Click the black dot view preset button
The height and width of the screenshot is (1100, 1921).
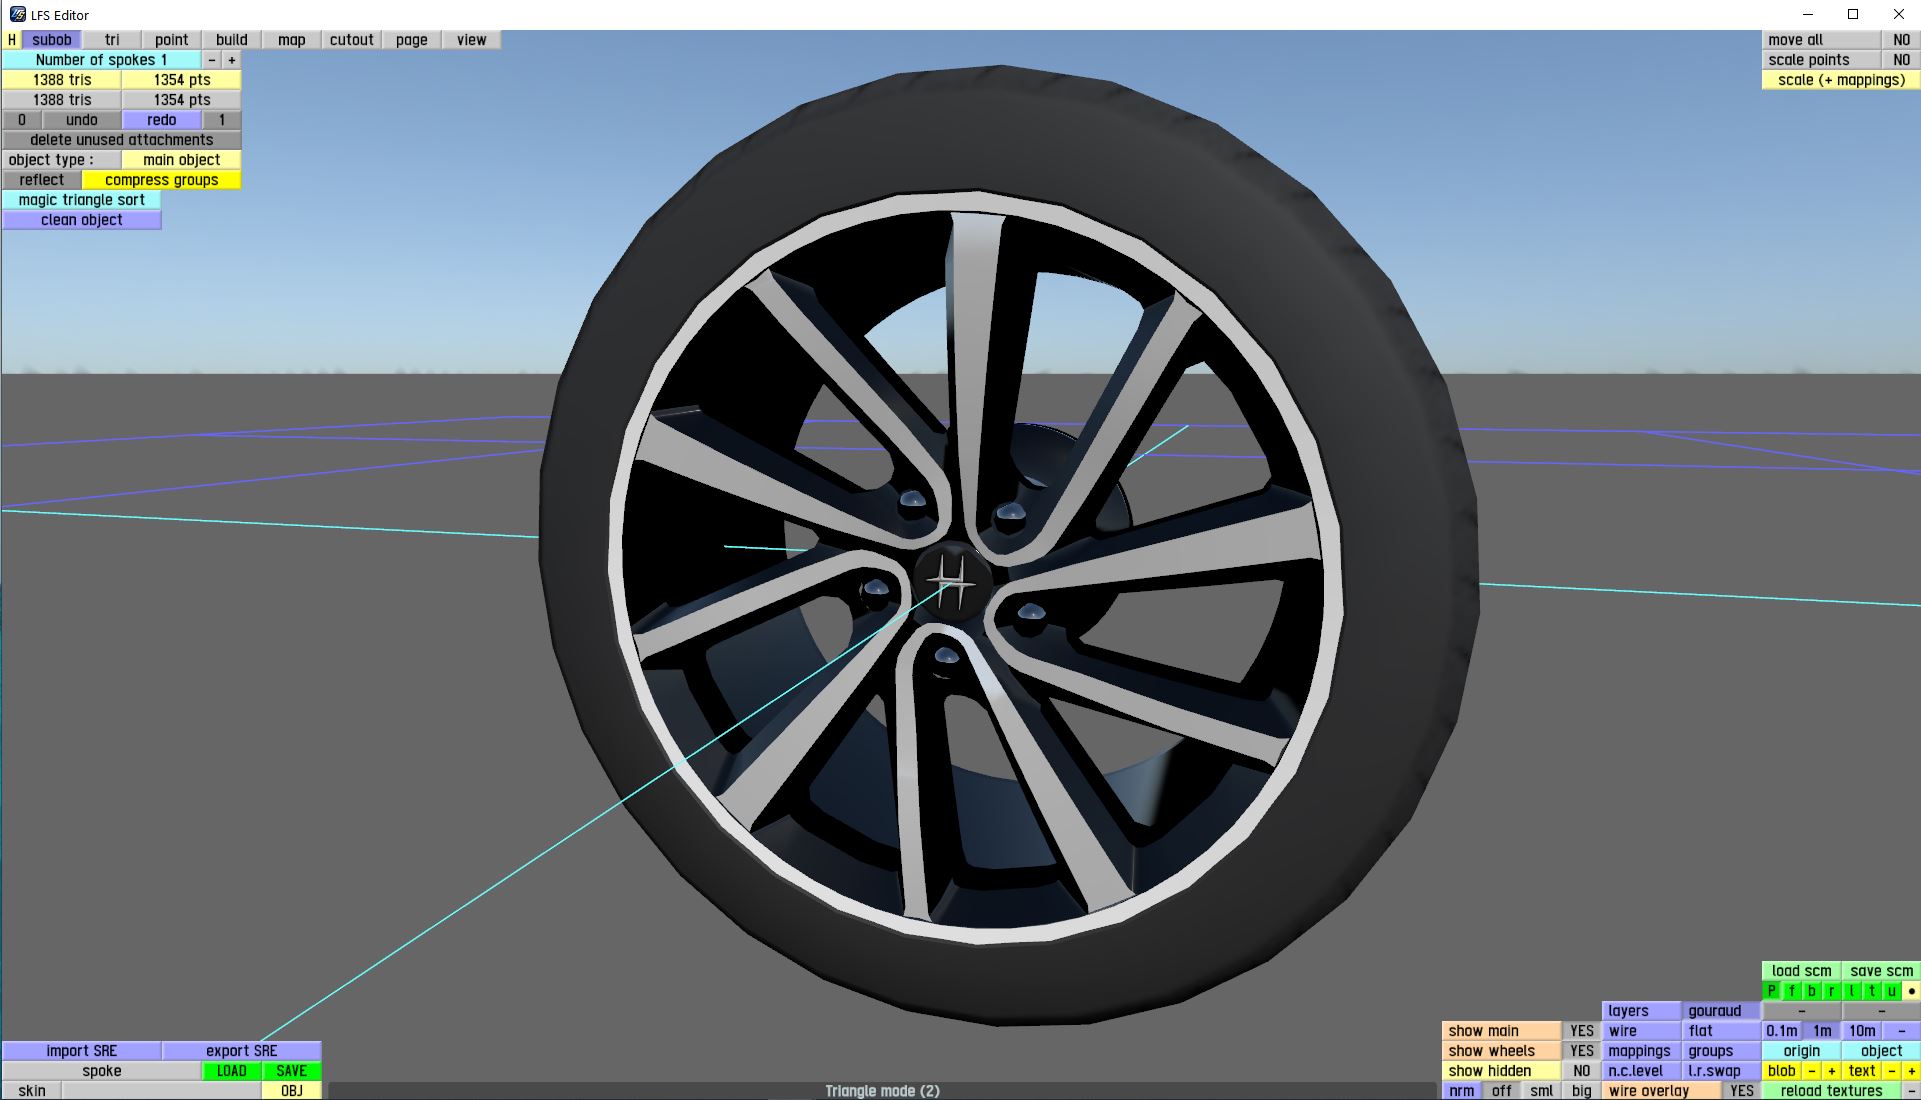1911,991
